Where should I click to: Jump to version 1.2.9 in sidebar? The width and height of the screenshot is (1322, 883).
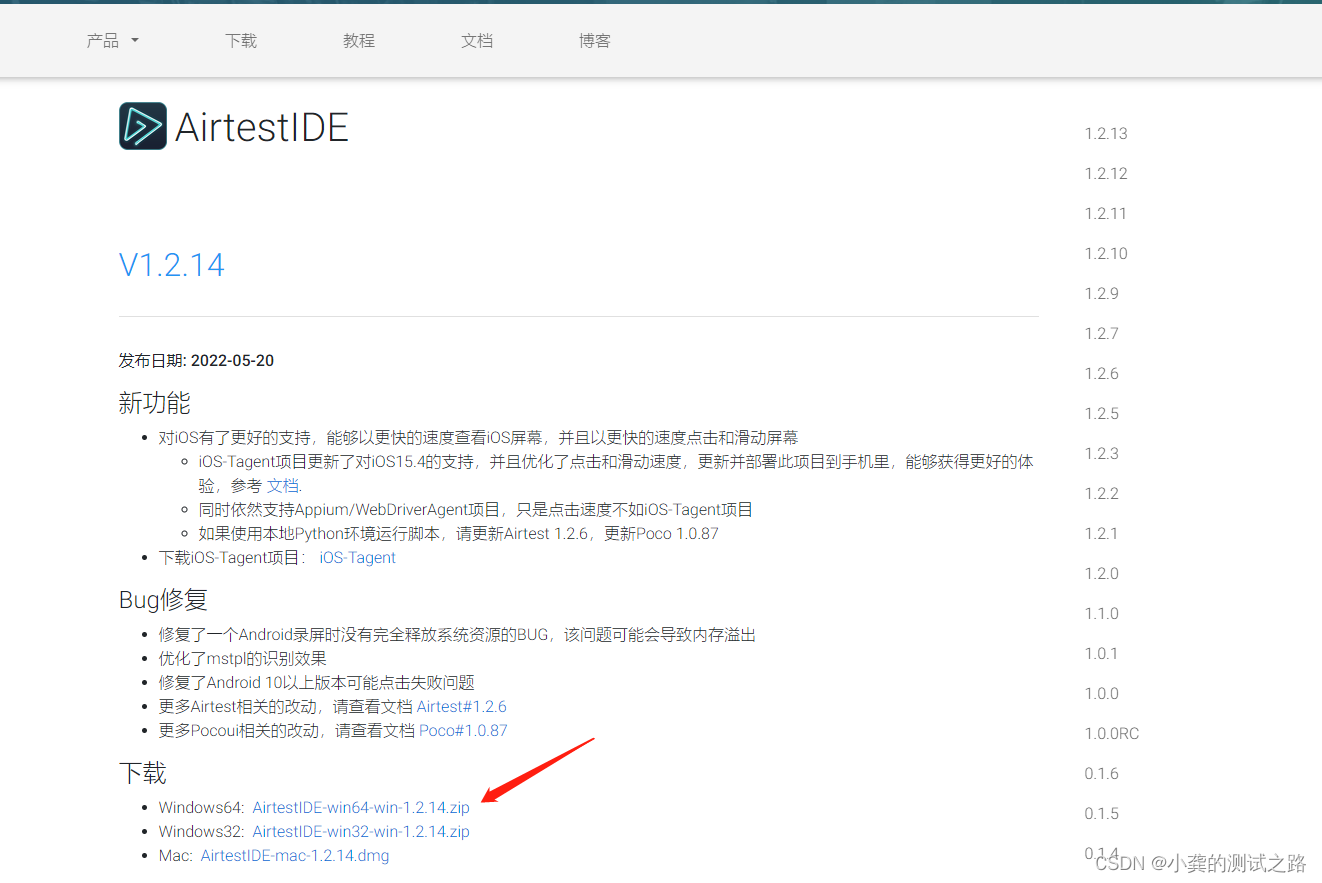1102,294
